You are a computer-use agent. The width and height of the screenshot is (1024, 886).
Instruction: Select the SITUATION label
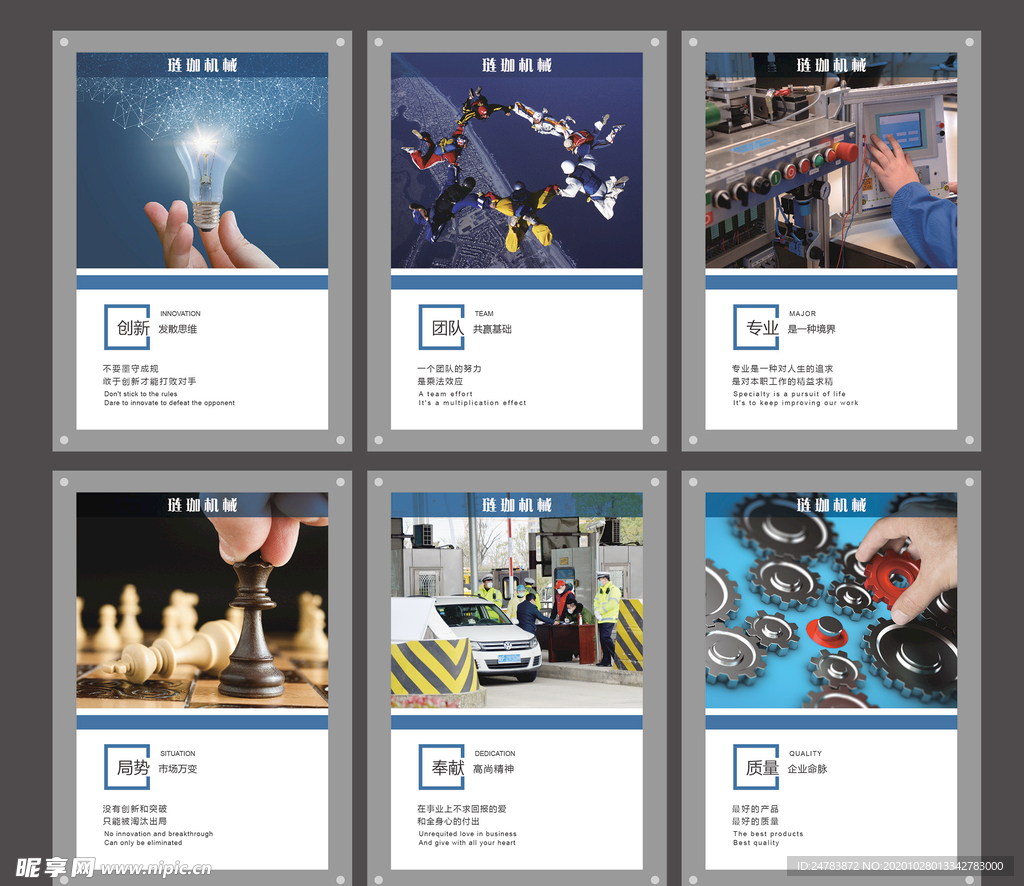pyautogui.click(x=178, y=753)
